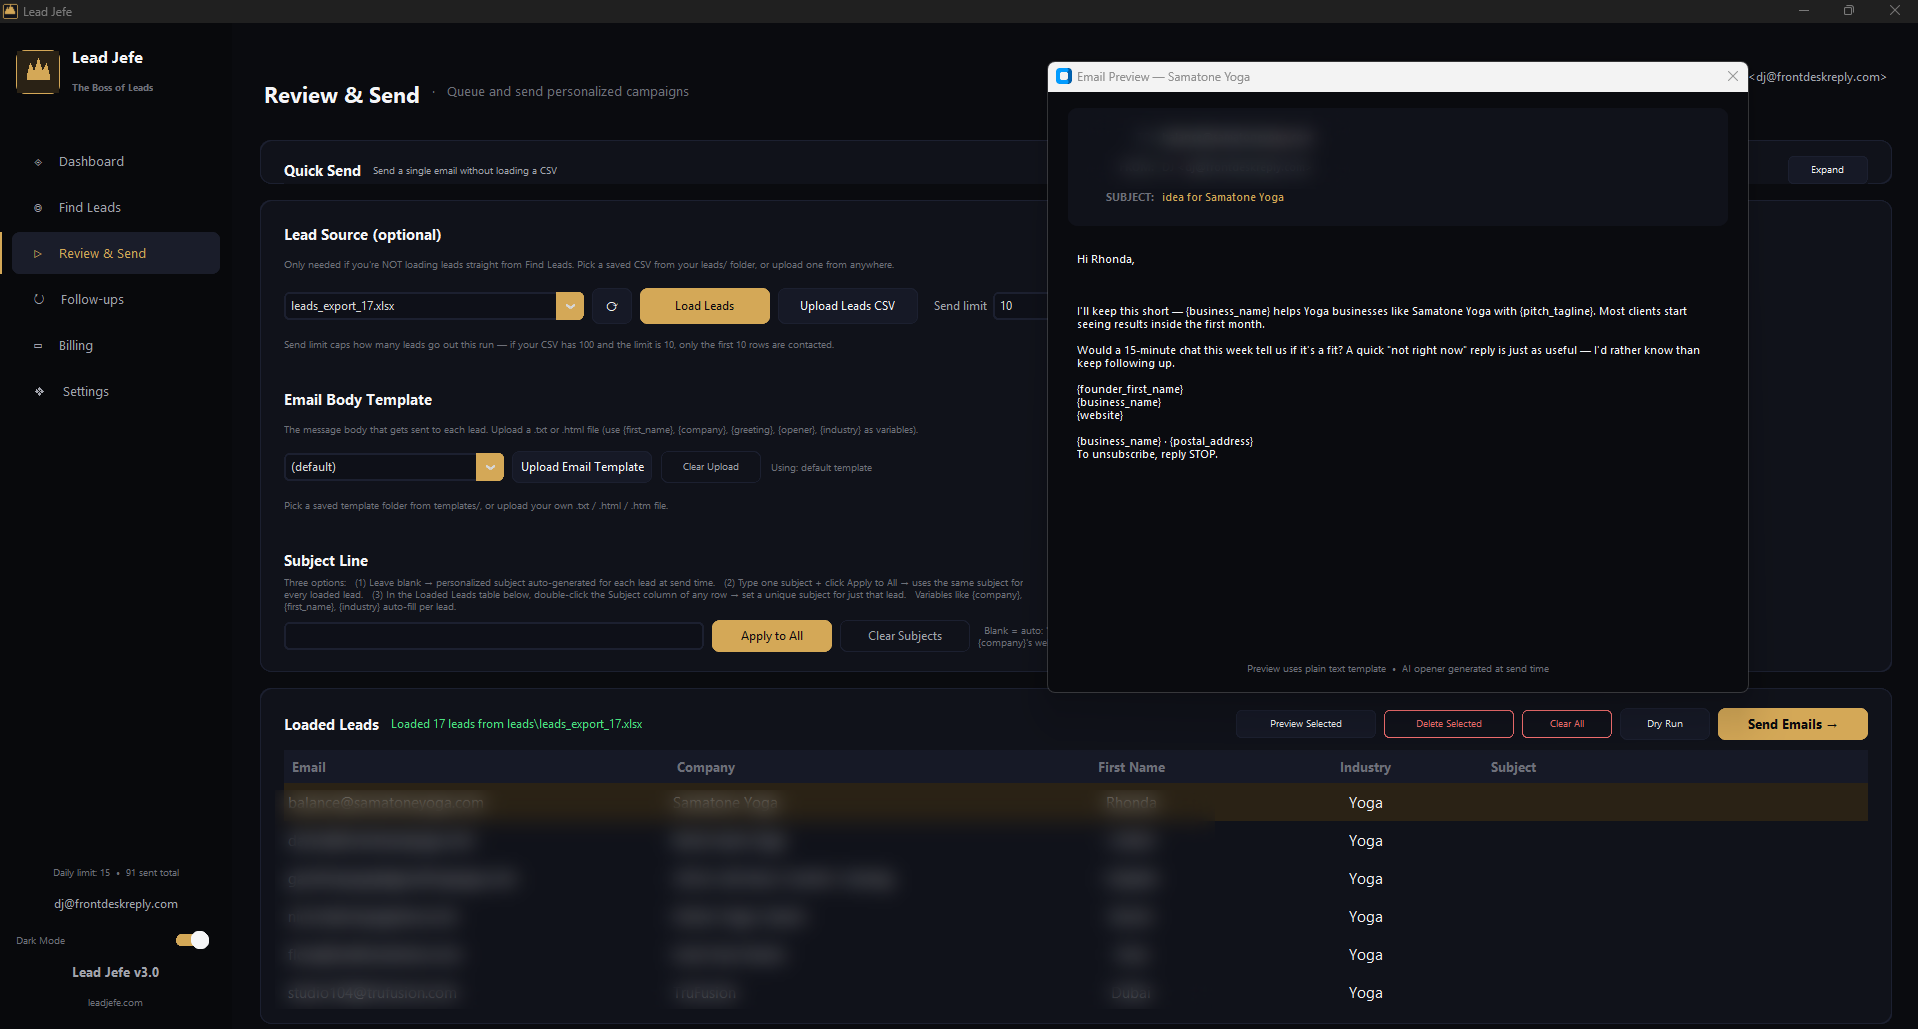Click the Settings diamond icon in sidebar
The image size is (1918, 1029).
pos(37,391)
